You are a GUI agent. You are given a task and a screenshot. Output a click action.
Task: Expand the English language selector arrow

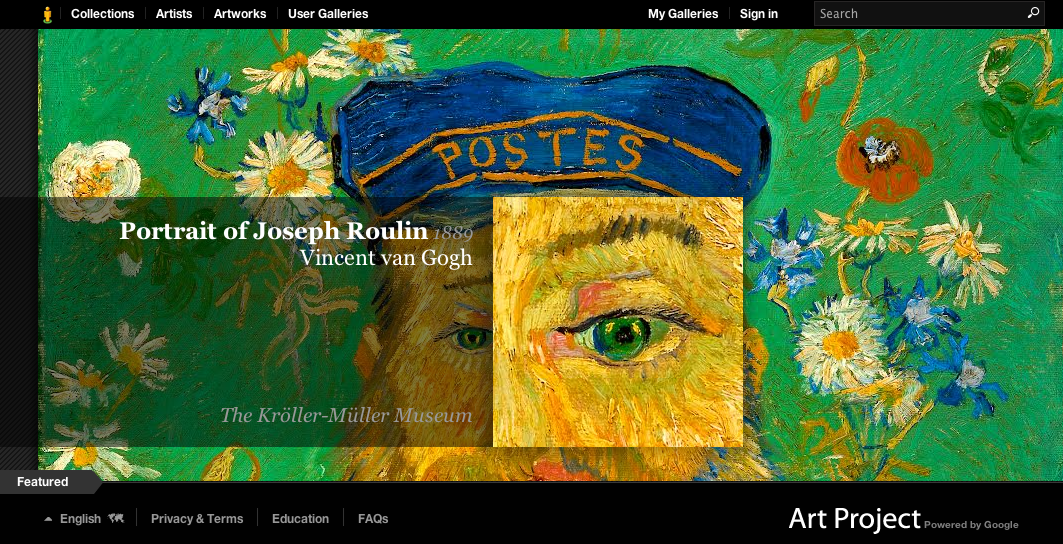click(48, 519)
